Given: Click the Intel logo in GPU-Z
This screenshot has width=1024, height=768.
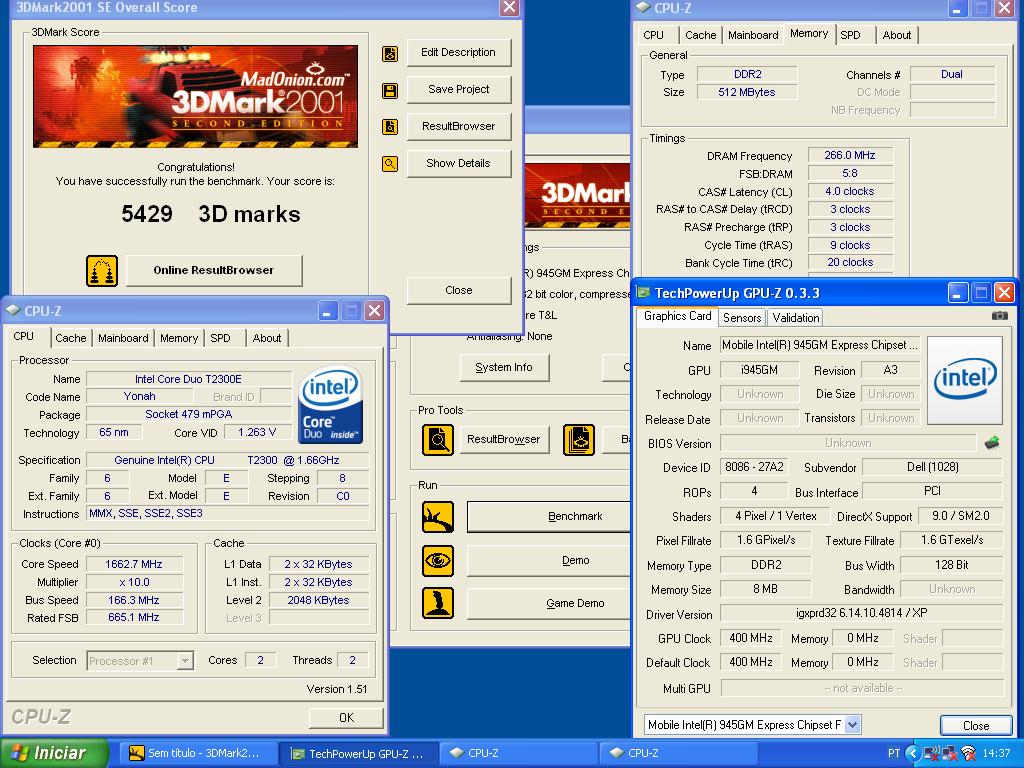Looking at the screenshot, I should coord(965,381).
